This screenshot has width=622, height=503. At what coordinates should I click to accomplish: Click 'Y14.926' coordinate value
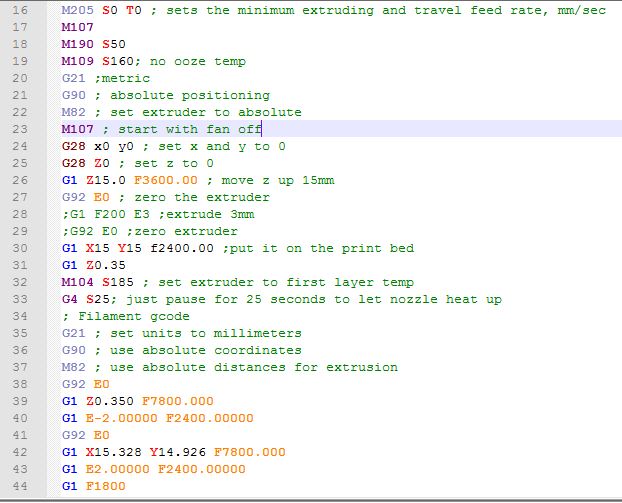pyautogui.click(x=178, y=452)
